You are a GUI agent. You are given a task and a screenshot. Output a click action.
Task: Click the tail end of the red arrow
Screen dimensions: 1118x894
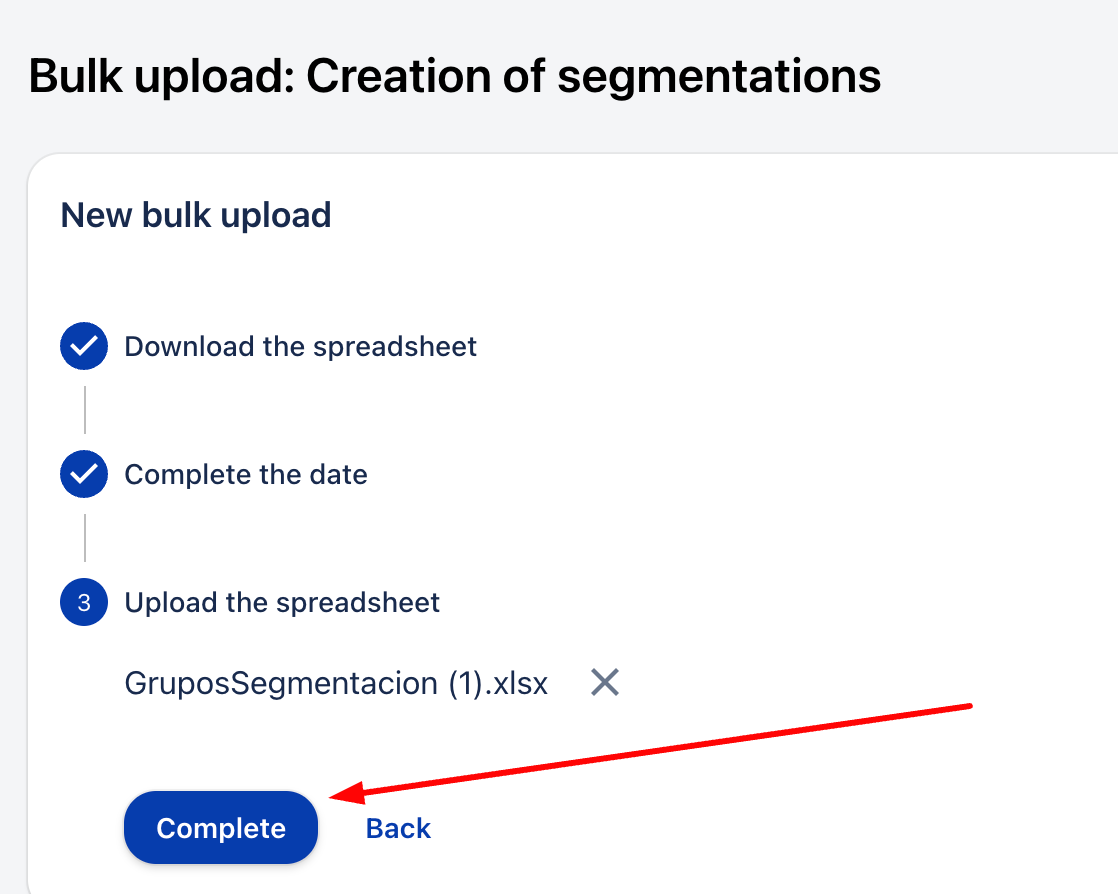[x=967, y=706]
